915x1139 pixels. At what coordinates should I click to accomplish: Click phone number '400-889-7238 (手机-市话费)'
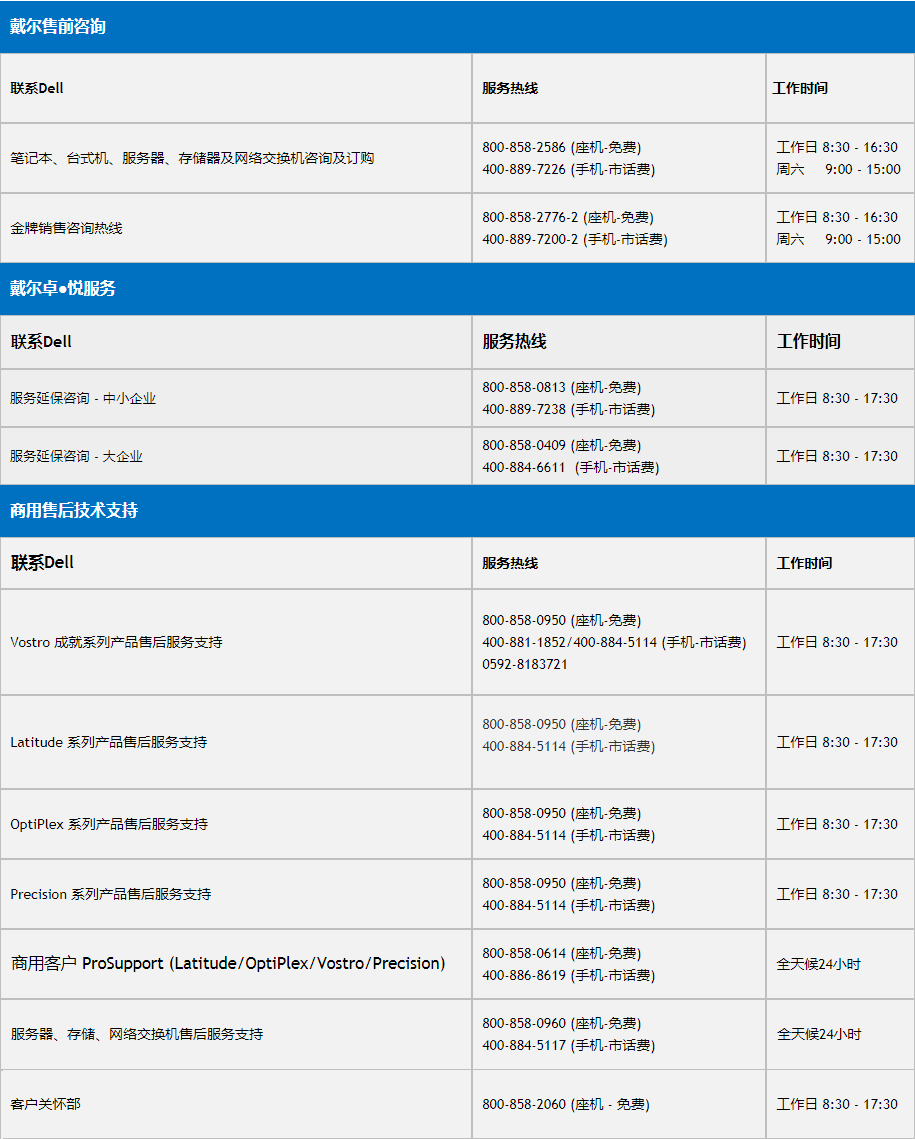pyautogui.click(x=569, y=409)
